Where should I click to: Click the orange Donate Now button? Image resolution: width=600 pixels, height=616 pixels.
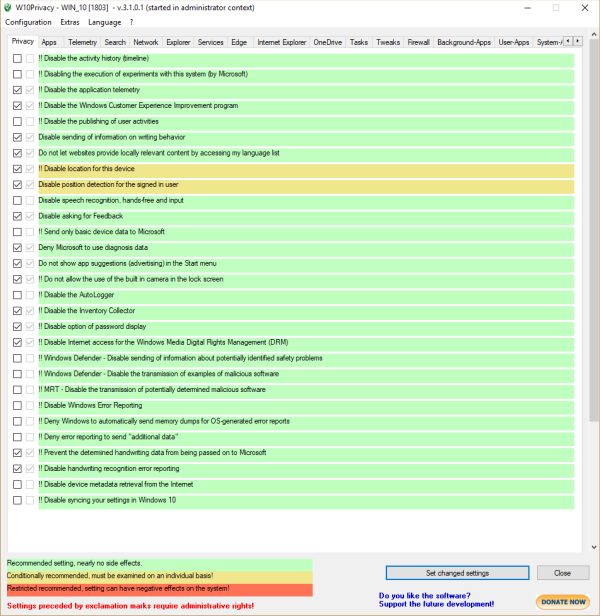[x=563, y=601]
